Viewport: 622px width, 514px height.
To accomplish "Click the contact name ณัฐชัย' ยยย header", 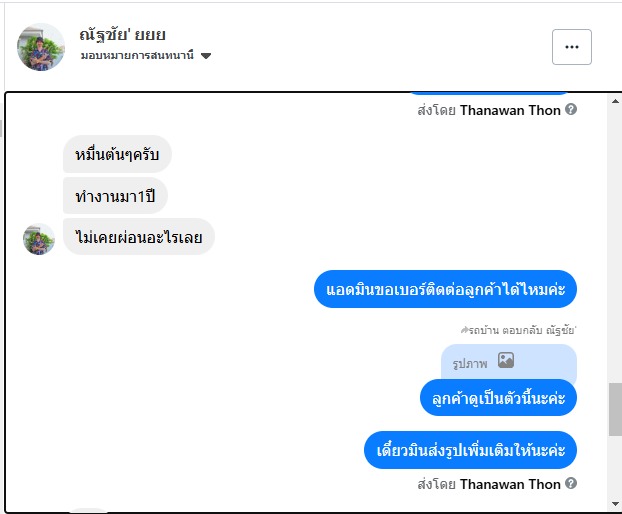I will [122, 35].
